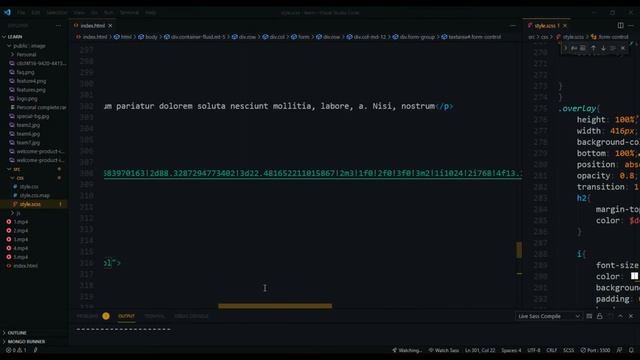Toggle output scroll lock
The image size is (640, 360).
point(600,316)
